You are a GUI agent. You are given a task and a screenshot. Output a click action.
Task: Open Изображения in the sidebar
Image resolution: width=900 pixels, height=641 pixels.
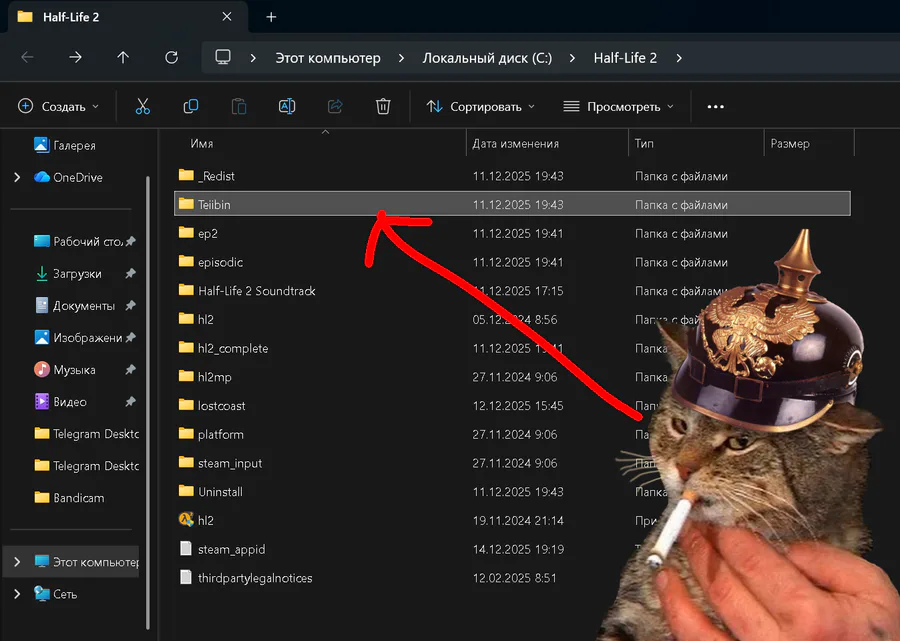click(x=77, y=338)
